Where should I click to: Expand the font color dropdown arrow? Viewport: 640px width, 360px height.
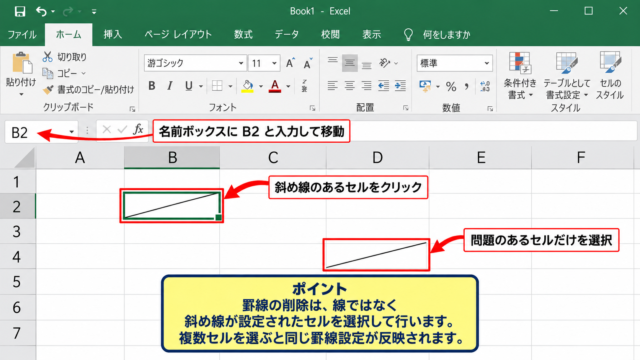tap(288, 86)
